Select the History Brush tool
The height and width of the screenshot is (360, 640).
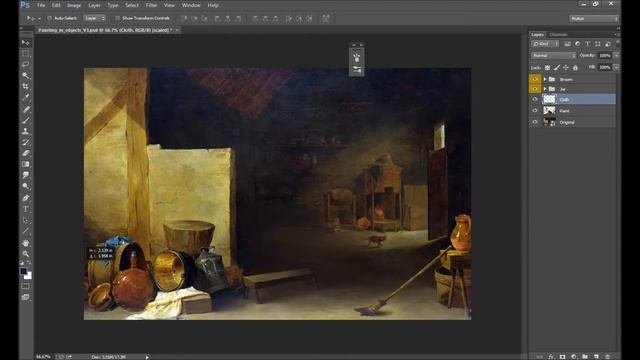pyautogui.click(x=26, y=142)
